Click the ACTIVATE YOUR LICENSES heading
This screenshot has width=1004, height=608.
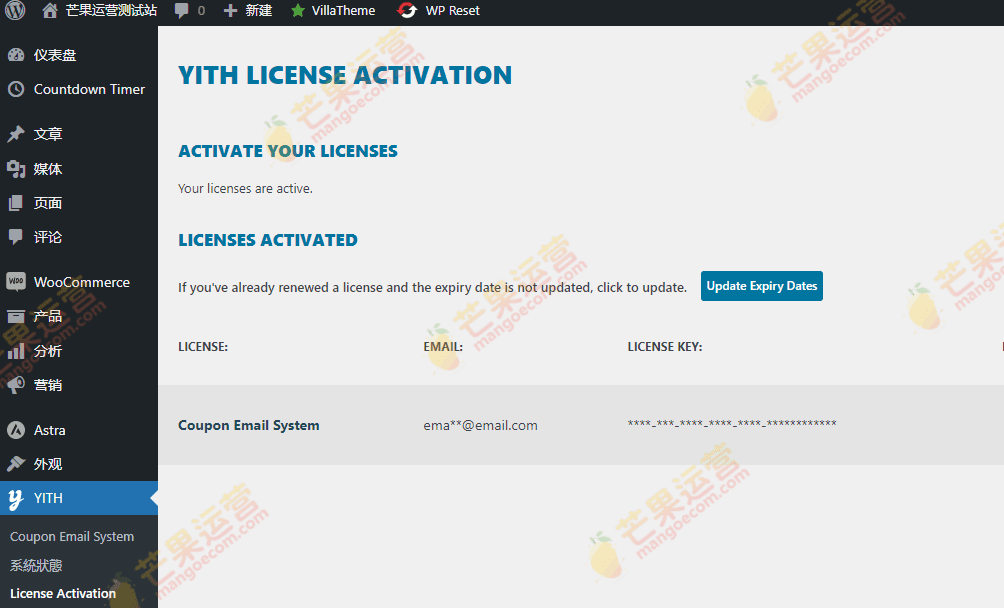pos(287,151)
